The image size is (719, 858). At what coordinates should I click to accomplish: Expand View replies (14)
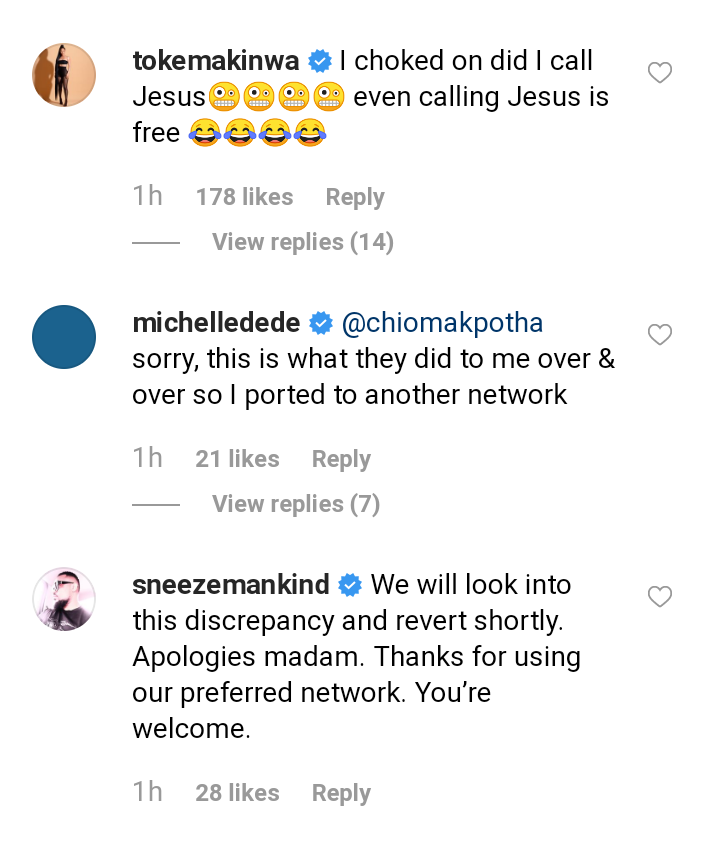[x=302, y=242]
